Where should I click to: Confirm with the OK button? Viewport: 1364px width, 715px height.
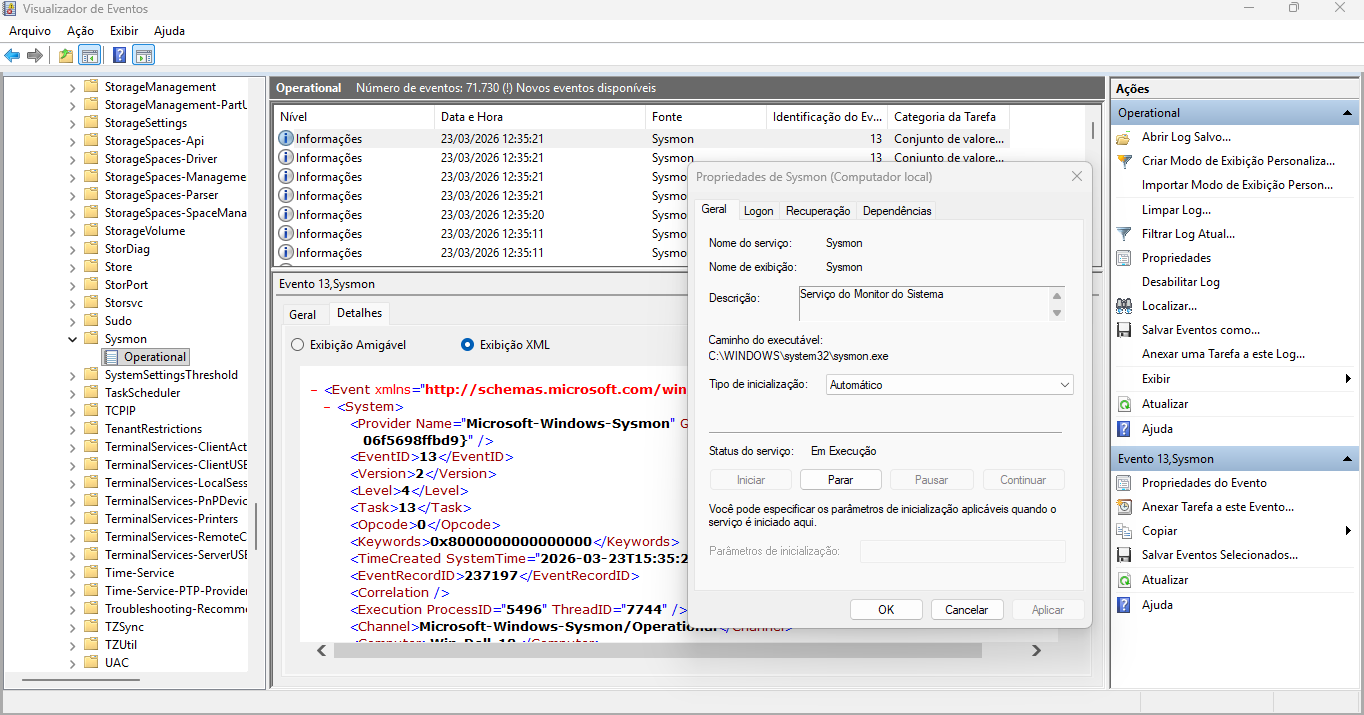point(886,609)
